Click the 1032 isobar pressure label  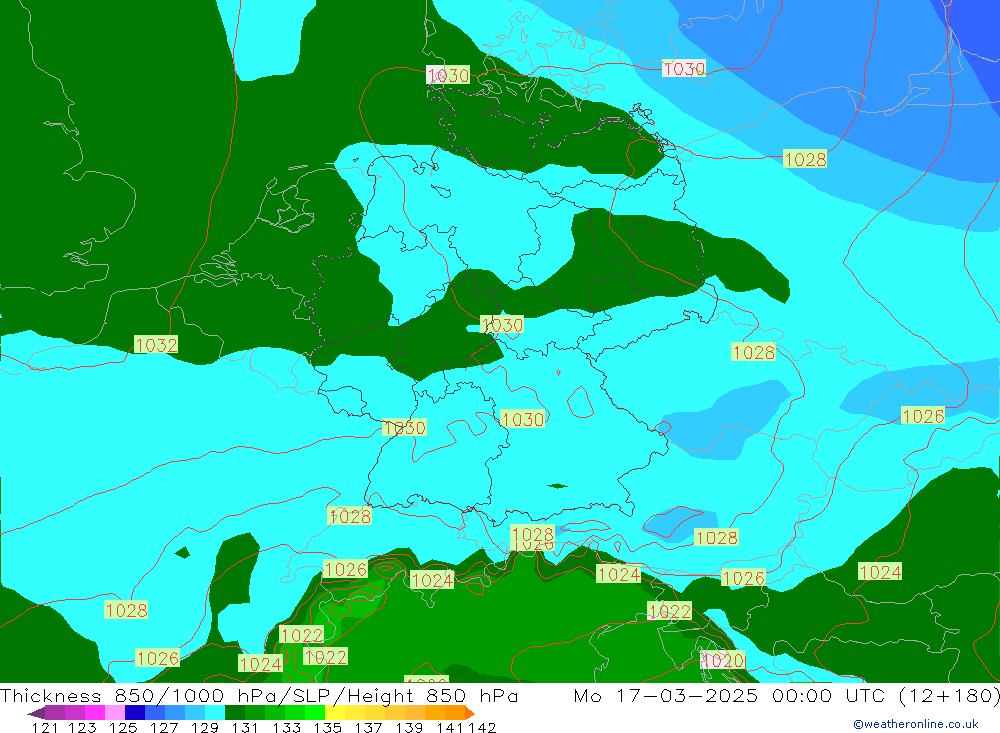coord(156,345)
